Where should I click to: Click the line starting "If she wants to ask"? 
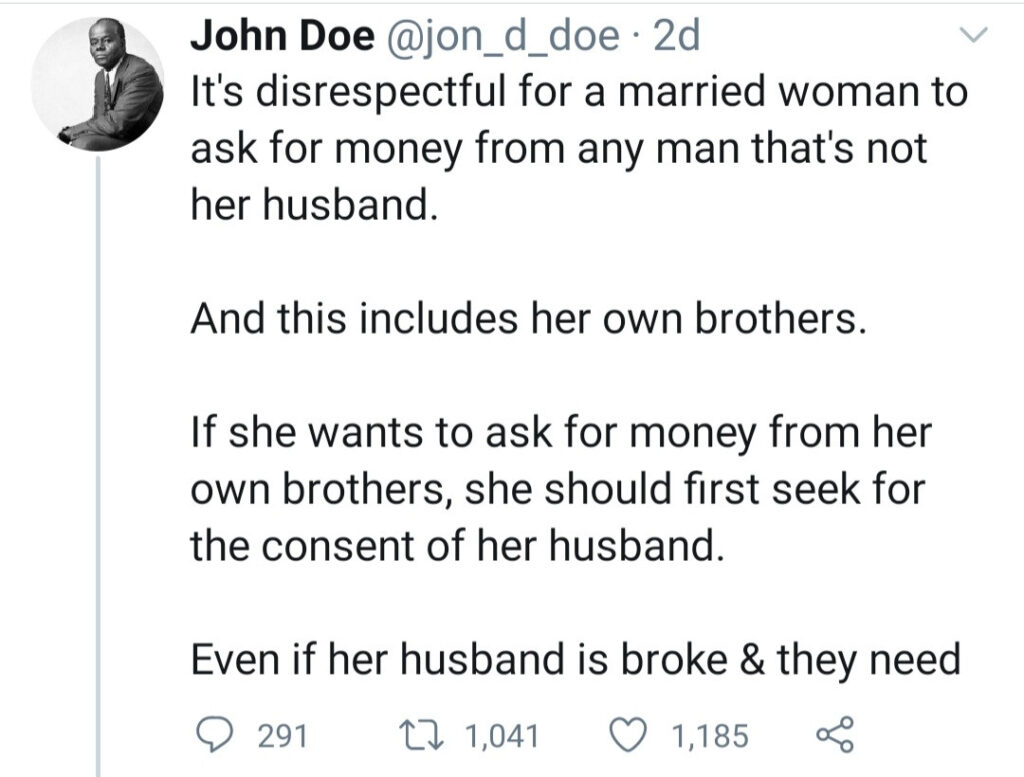tap(561, 432)
